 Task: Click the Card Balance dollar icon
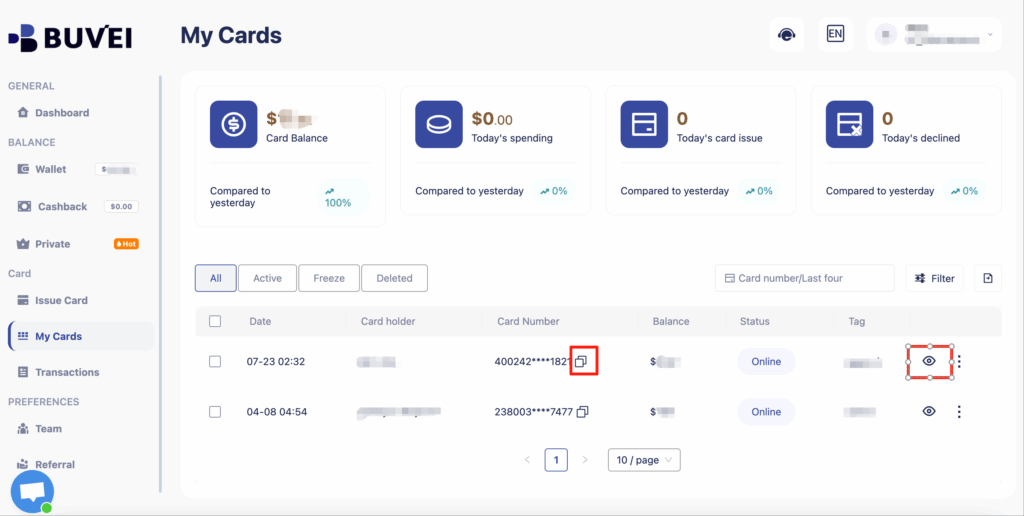coord(233,124)
